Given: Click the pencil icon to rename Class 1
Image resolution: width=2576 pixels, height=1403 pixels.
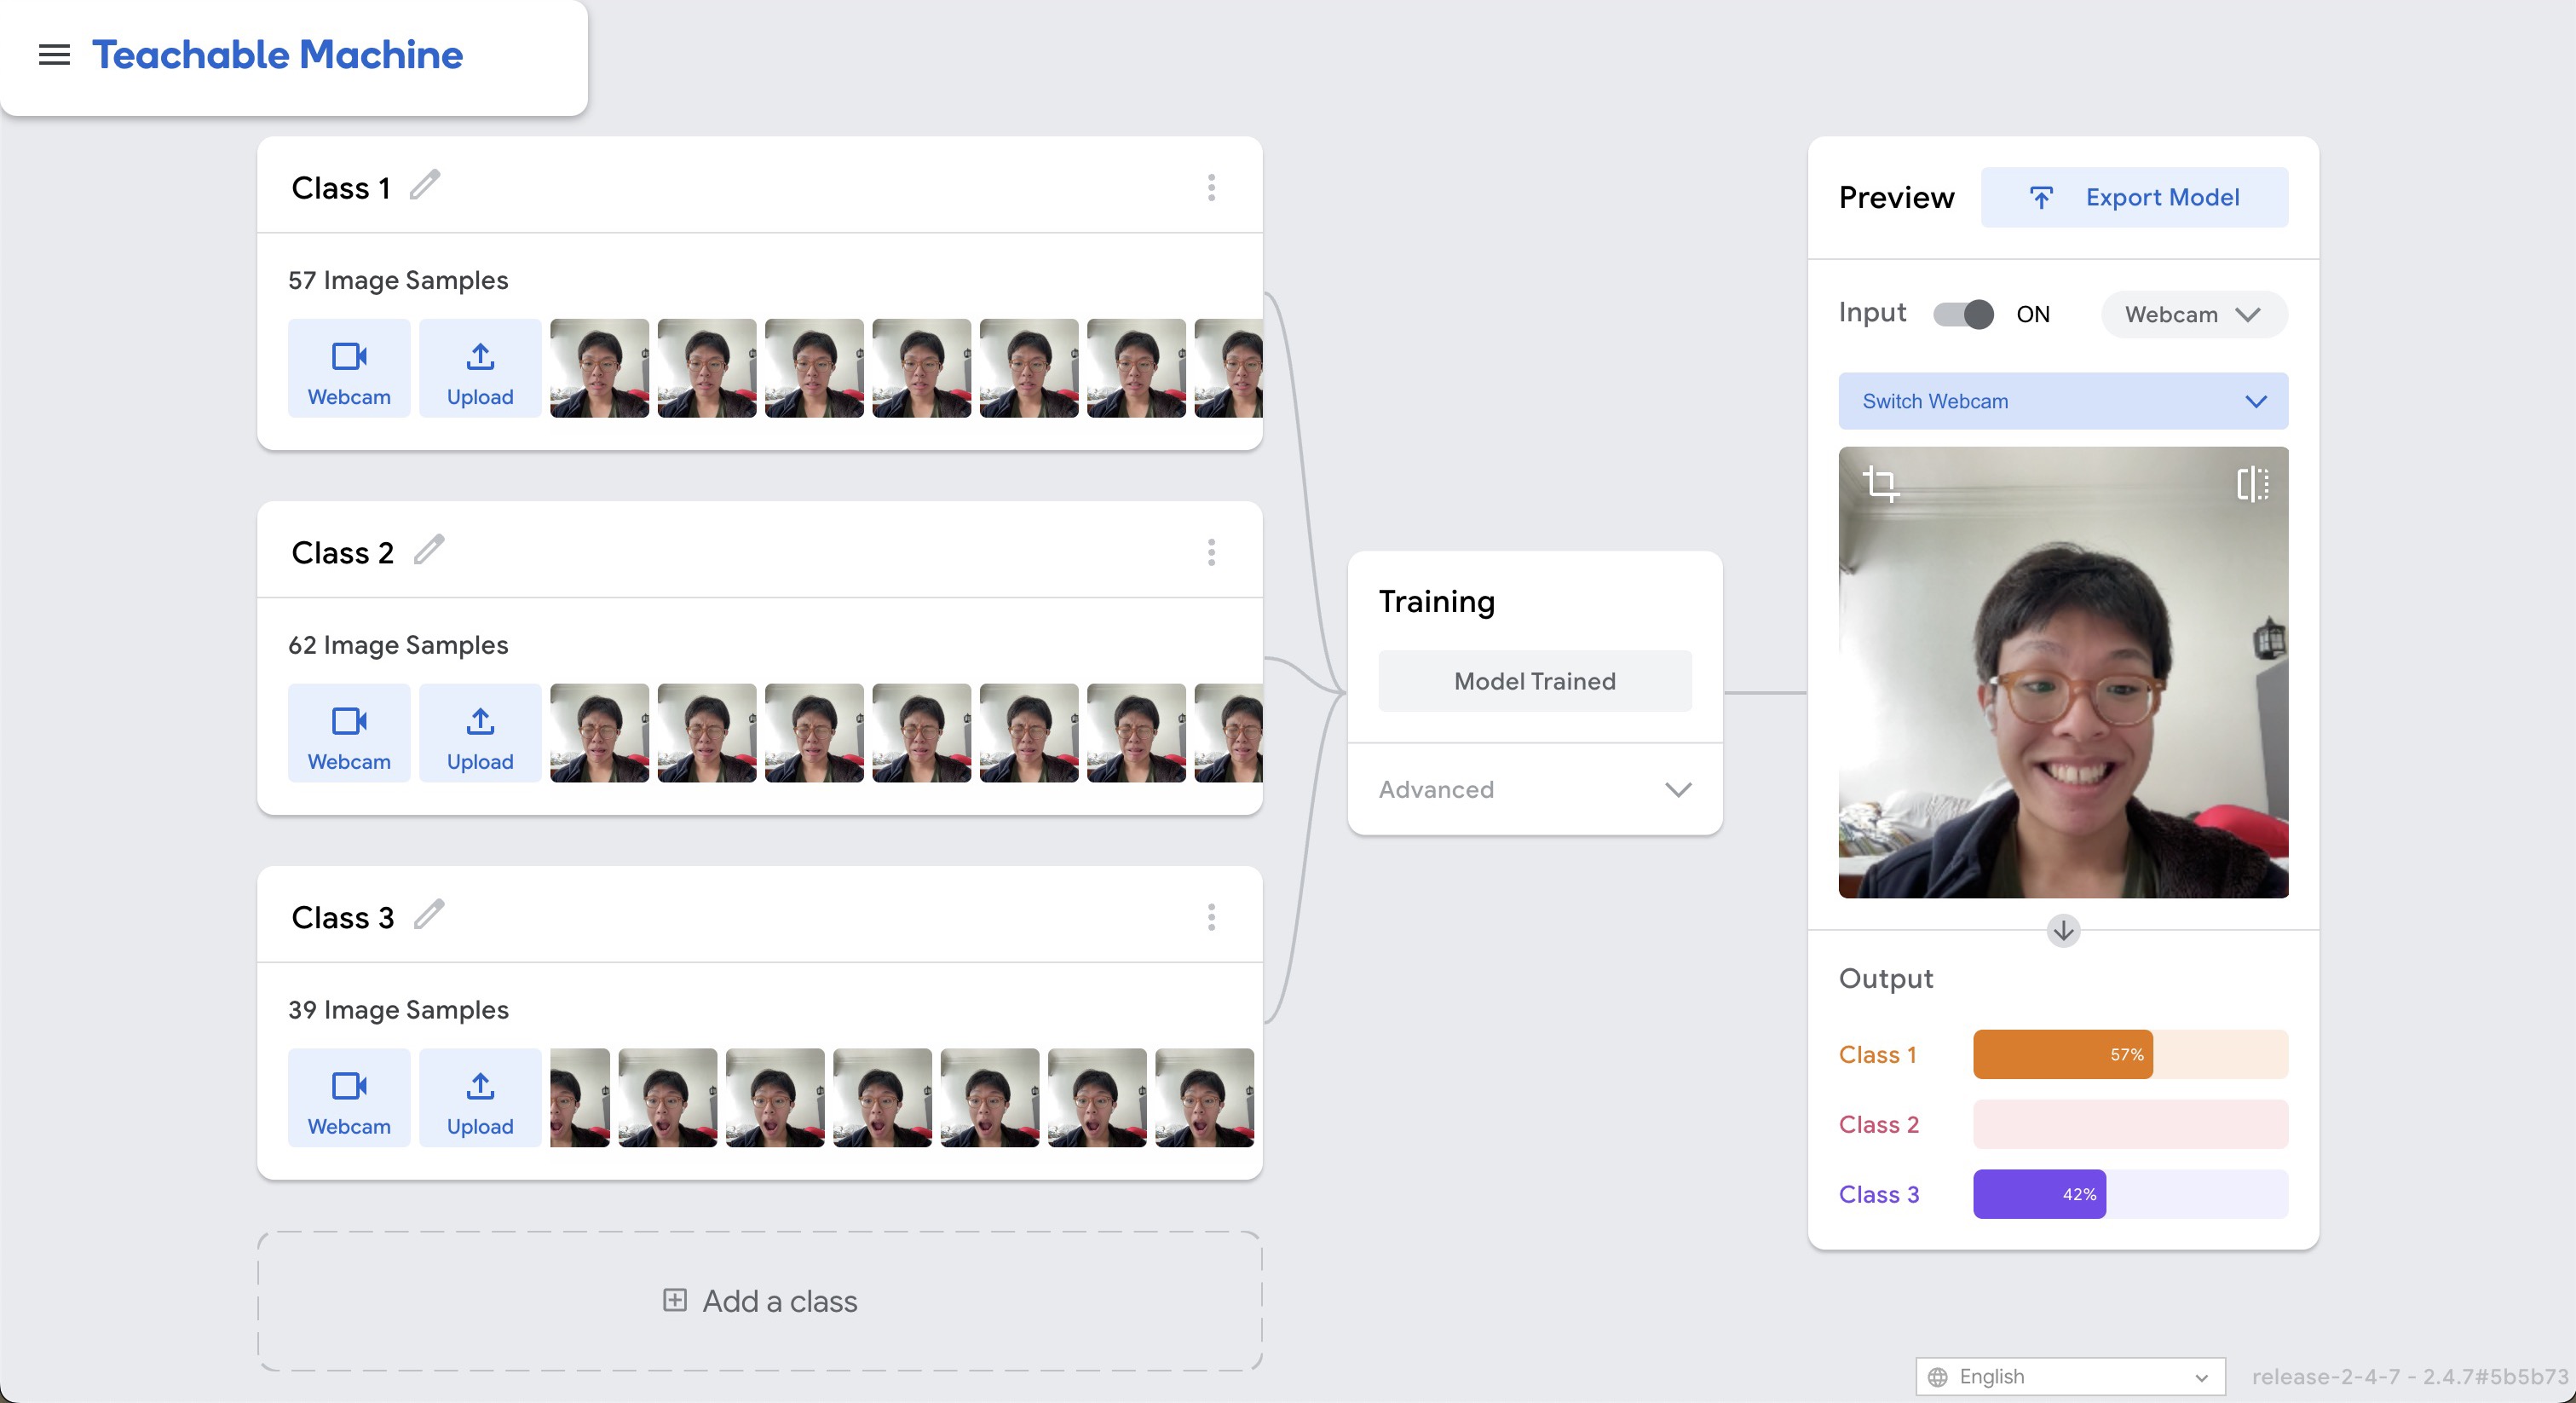Looking at the screenshot, I should [x=425, y=186].
